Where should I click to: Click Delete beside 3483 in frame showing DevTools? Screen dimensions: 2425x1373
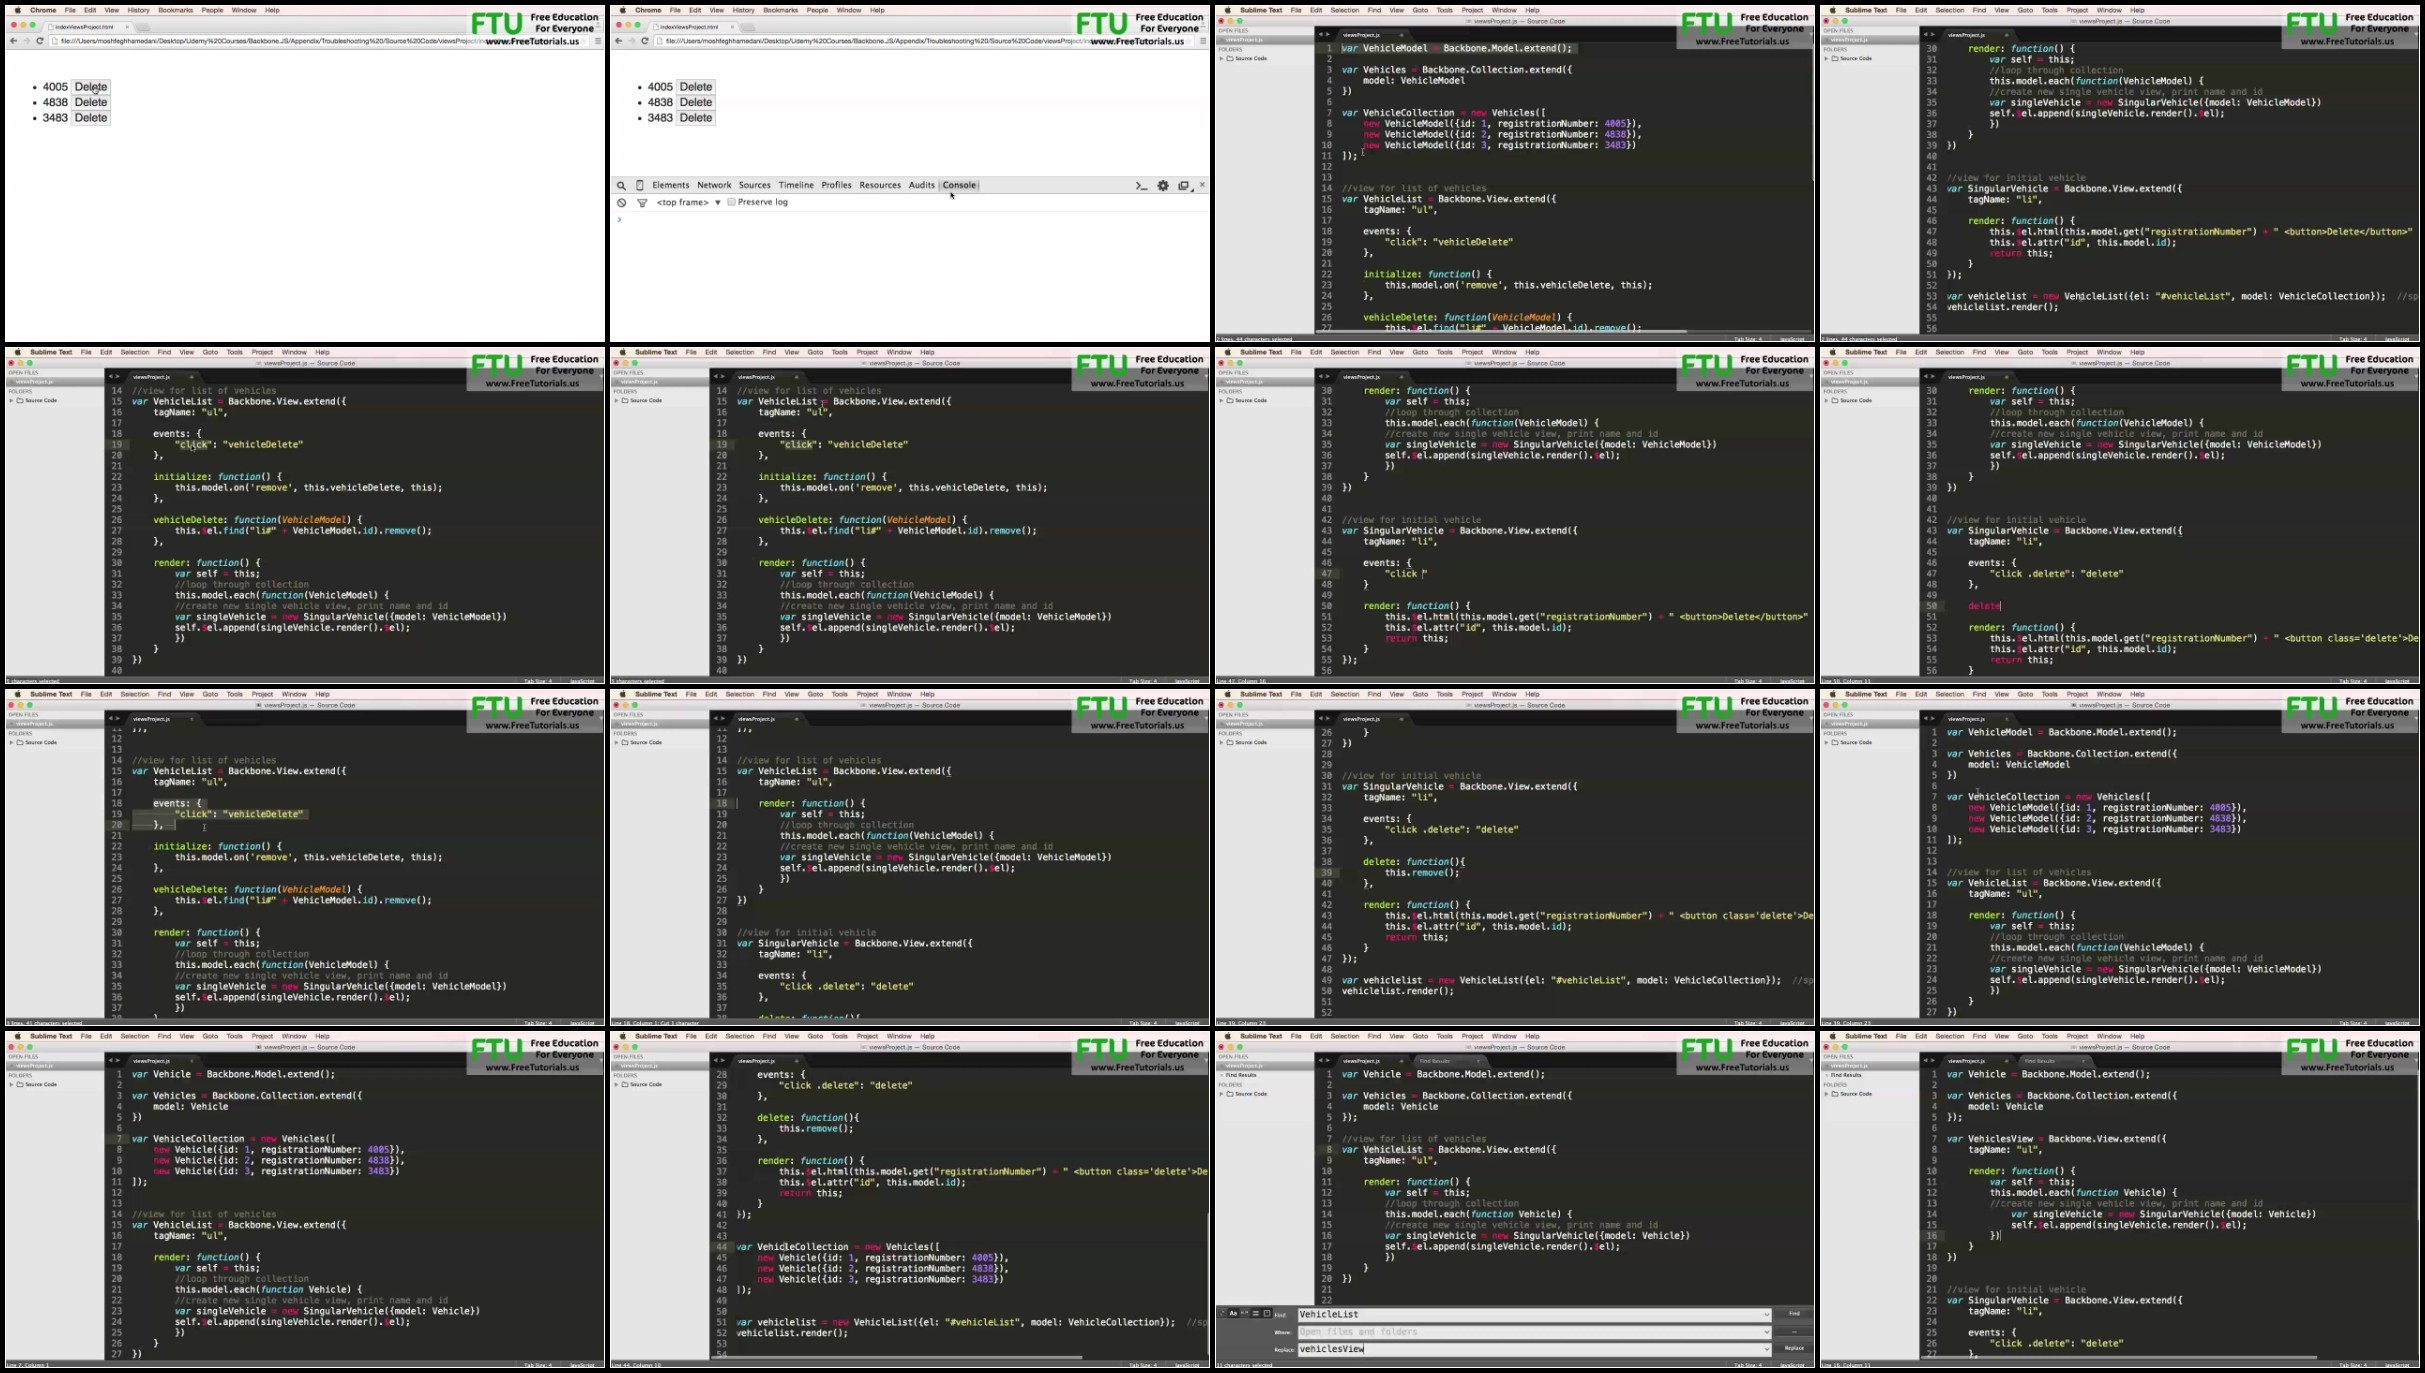coord(696,118)
